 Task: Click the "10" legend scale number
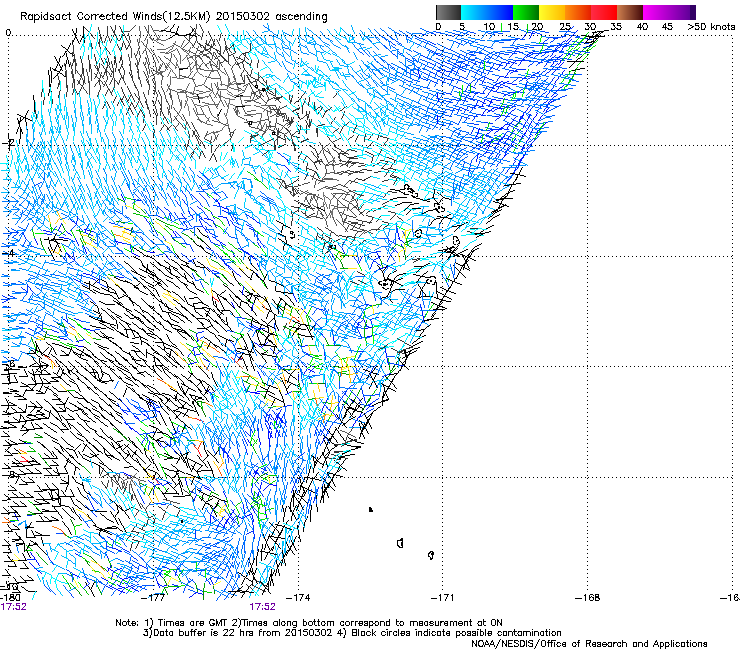pos(489,27)
